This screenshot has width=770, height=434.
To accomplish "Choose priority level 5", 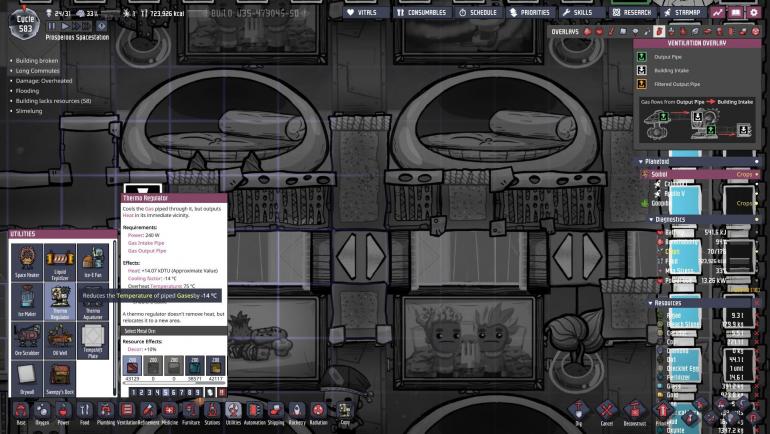I will tap(165, 393).
